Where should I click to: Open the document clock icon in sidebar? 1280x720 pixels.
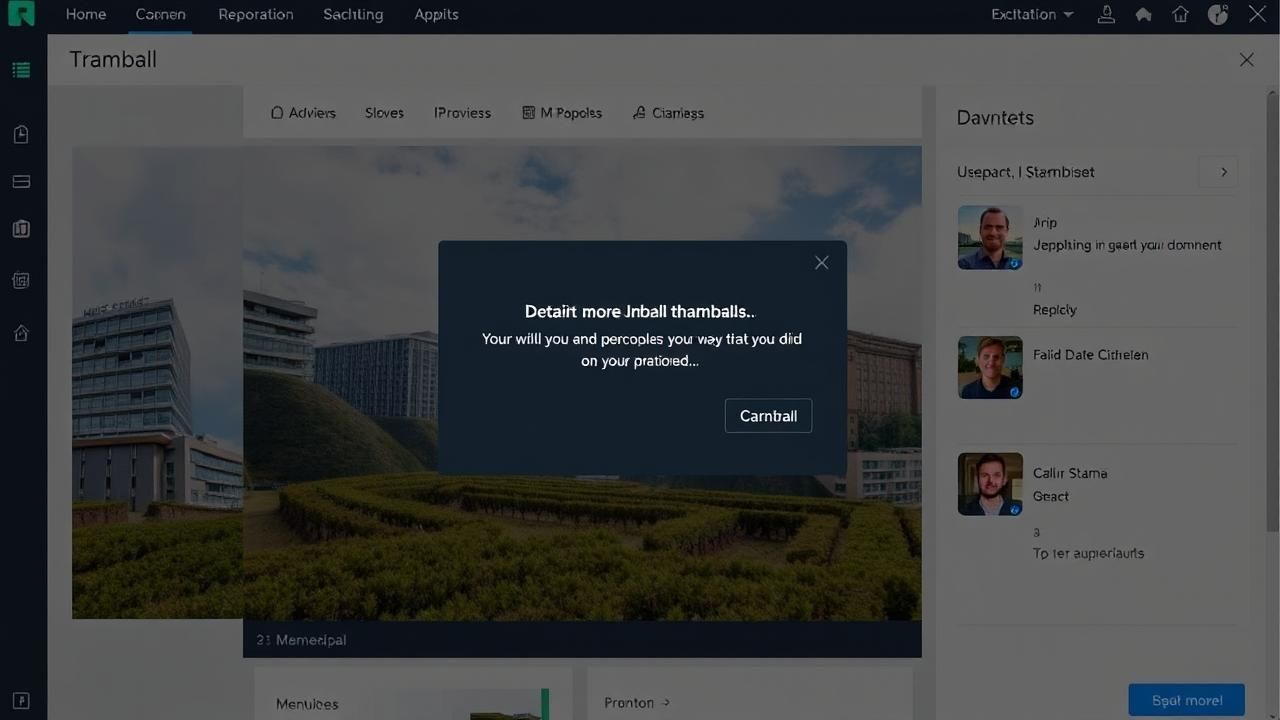(21, 135)
